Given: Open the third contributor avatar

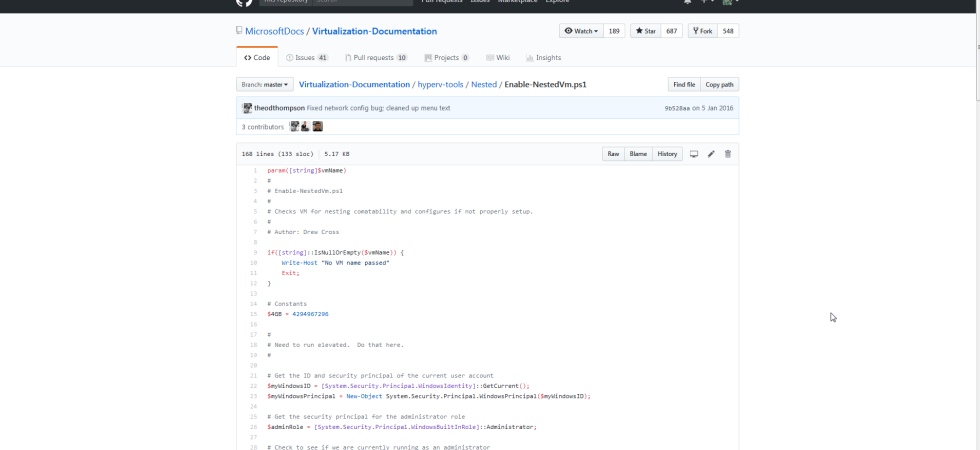Looking at the screenshot, I should pos(318,126).
